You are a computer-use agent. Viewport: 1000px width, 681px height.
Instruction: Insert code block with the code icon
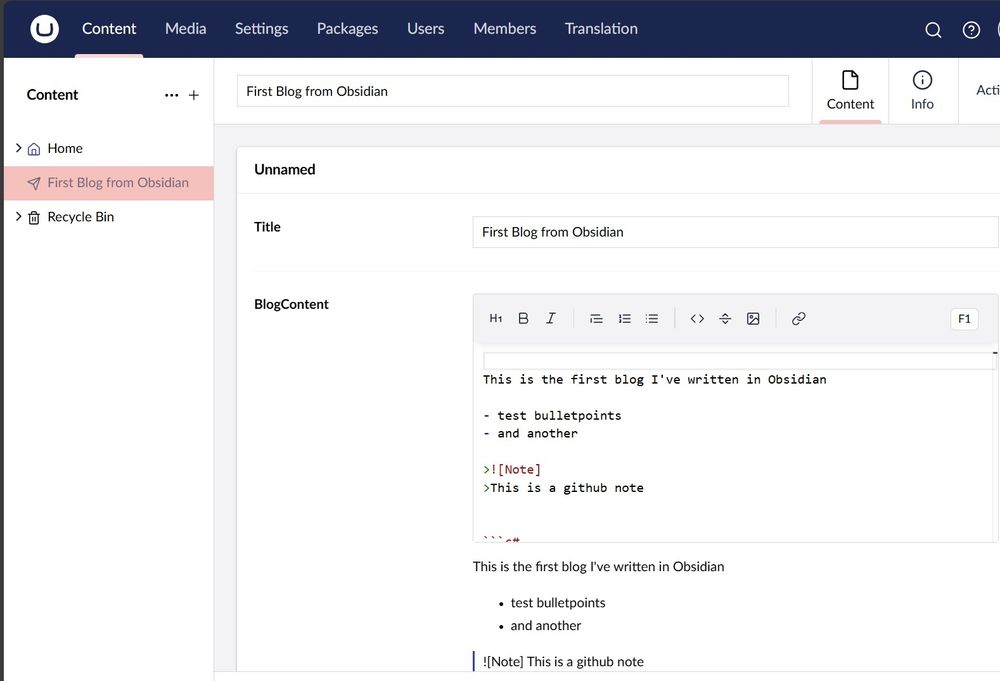697,318
